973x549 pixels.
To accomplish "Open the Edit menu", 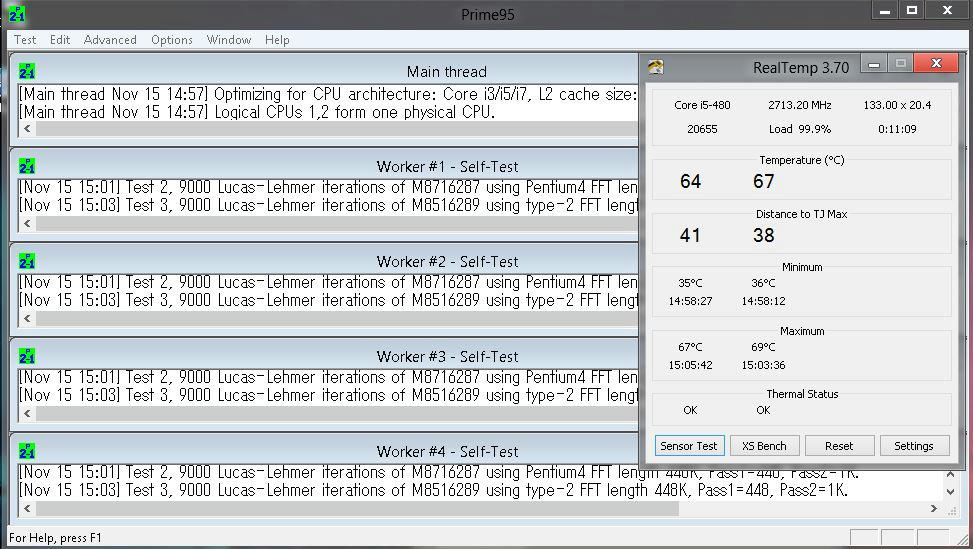I will click(60, 40).
